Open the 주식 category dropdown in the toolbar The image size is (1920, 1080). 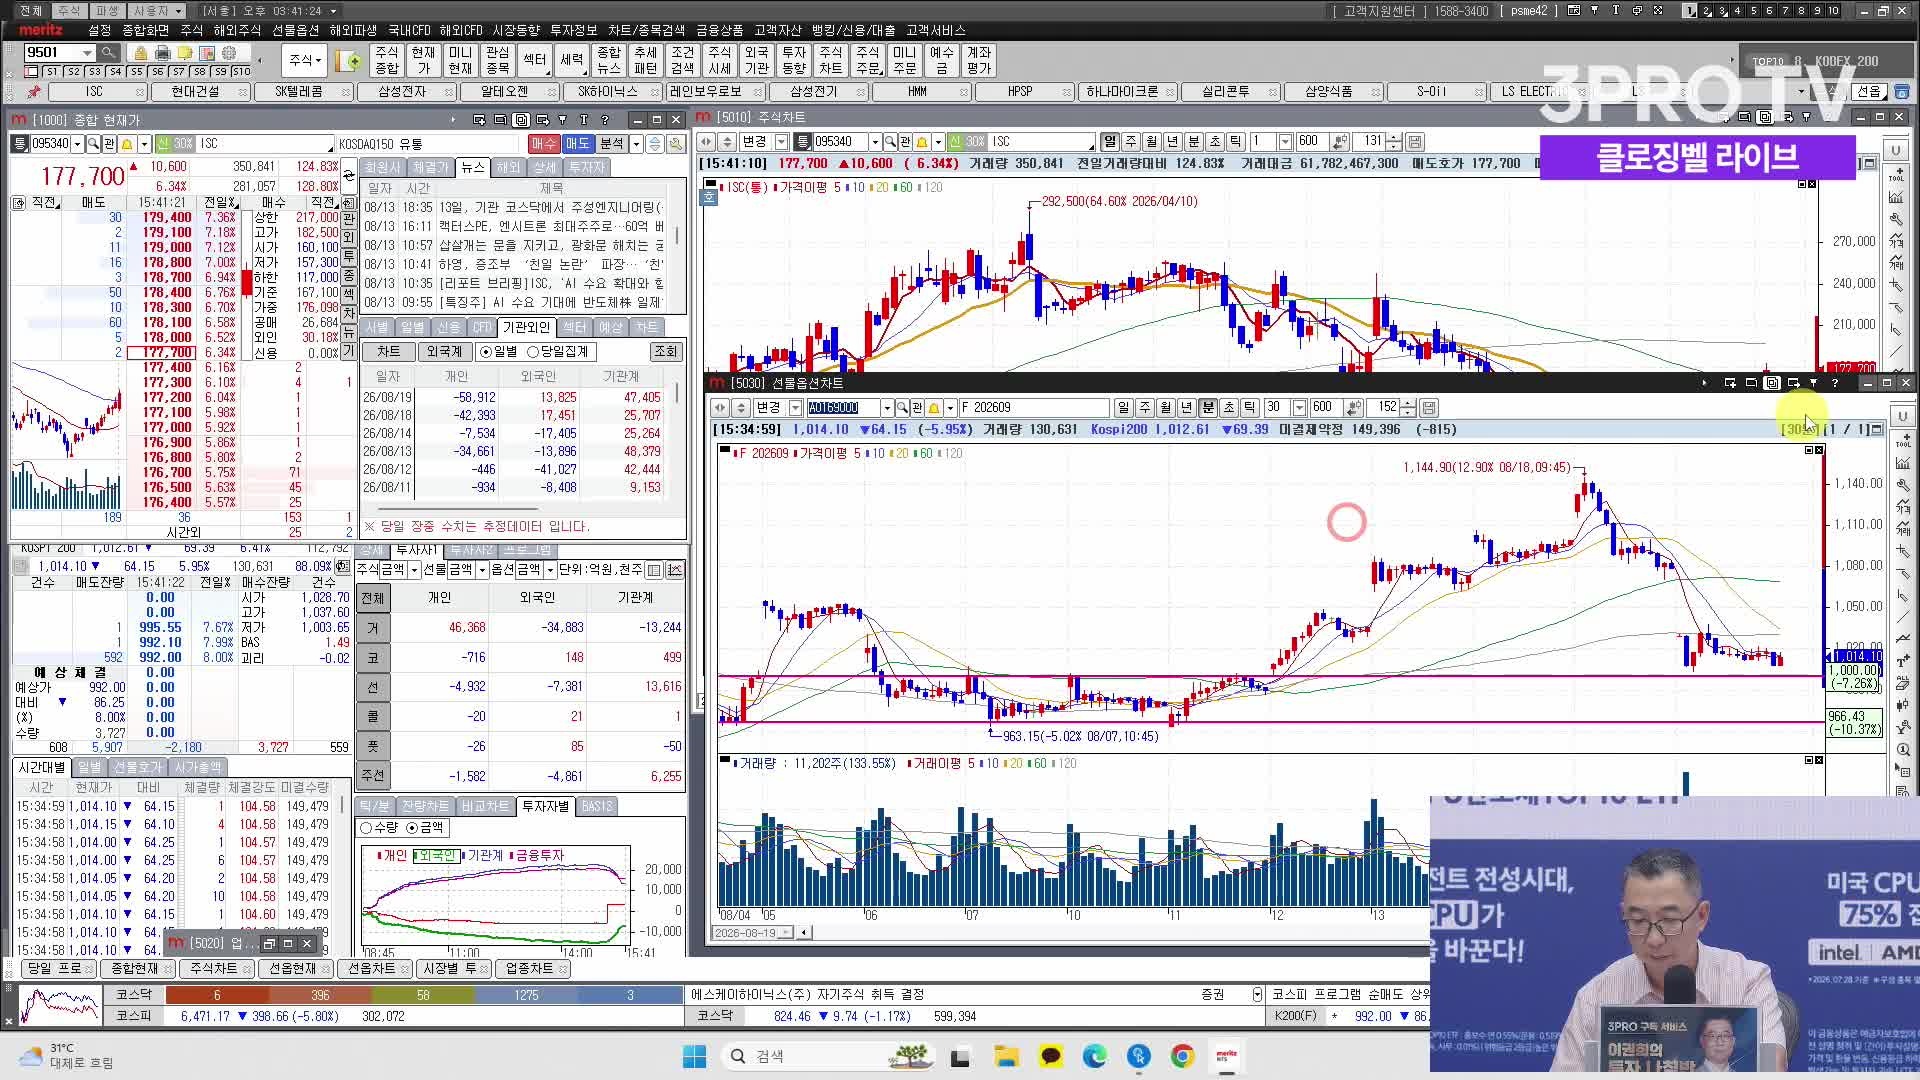[x=305, y=61]
